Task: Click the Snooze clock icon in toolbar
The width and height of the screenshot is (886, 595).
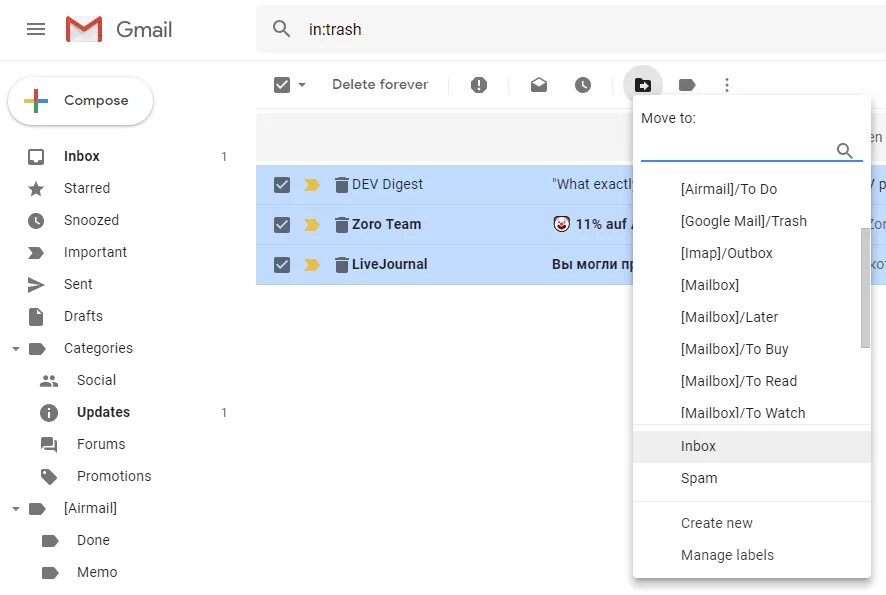Action: pyautogui.click(x=583, y=85)
